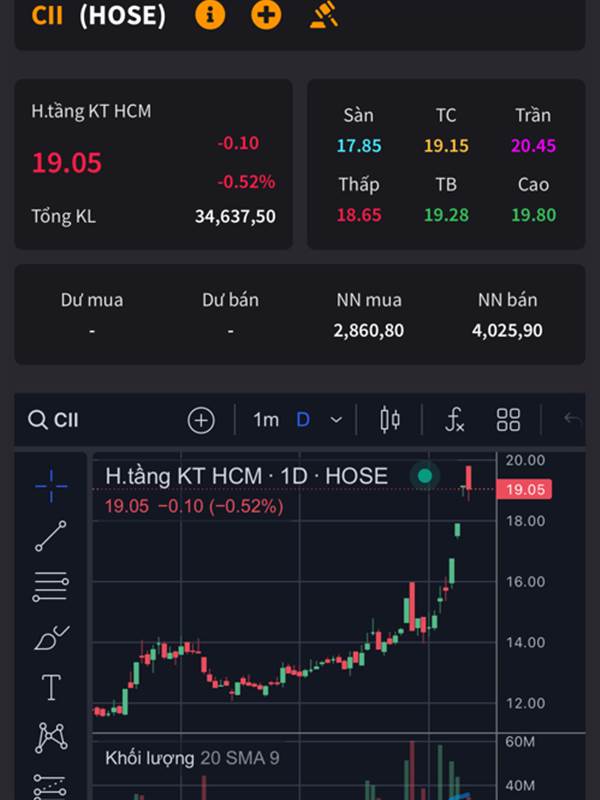The image size is (600, 800).
Task: Select the horizontal lines Fibonacci tool
Action: coord(51,586)
